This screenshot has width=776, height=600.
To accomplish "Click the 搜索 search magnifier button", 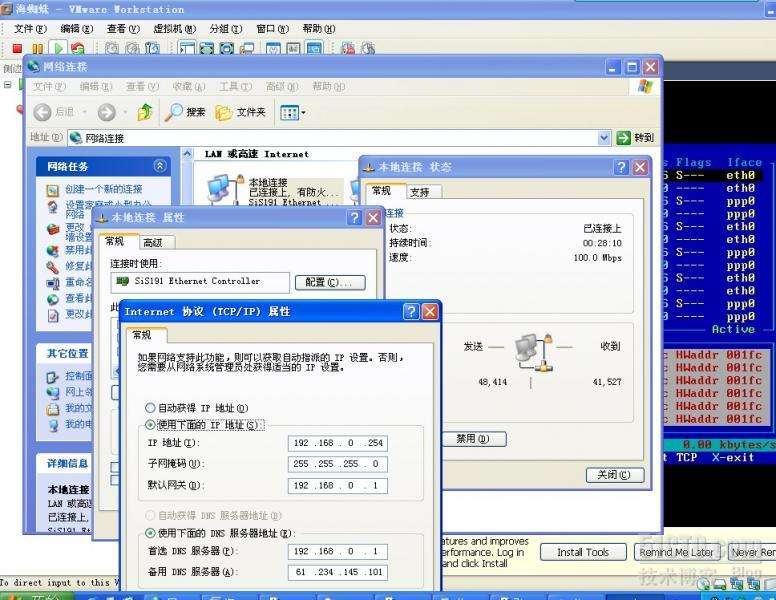I will coord(185,112).
